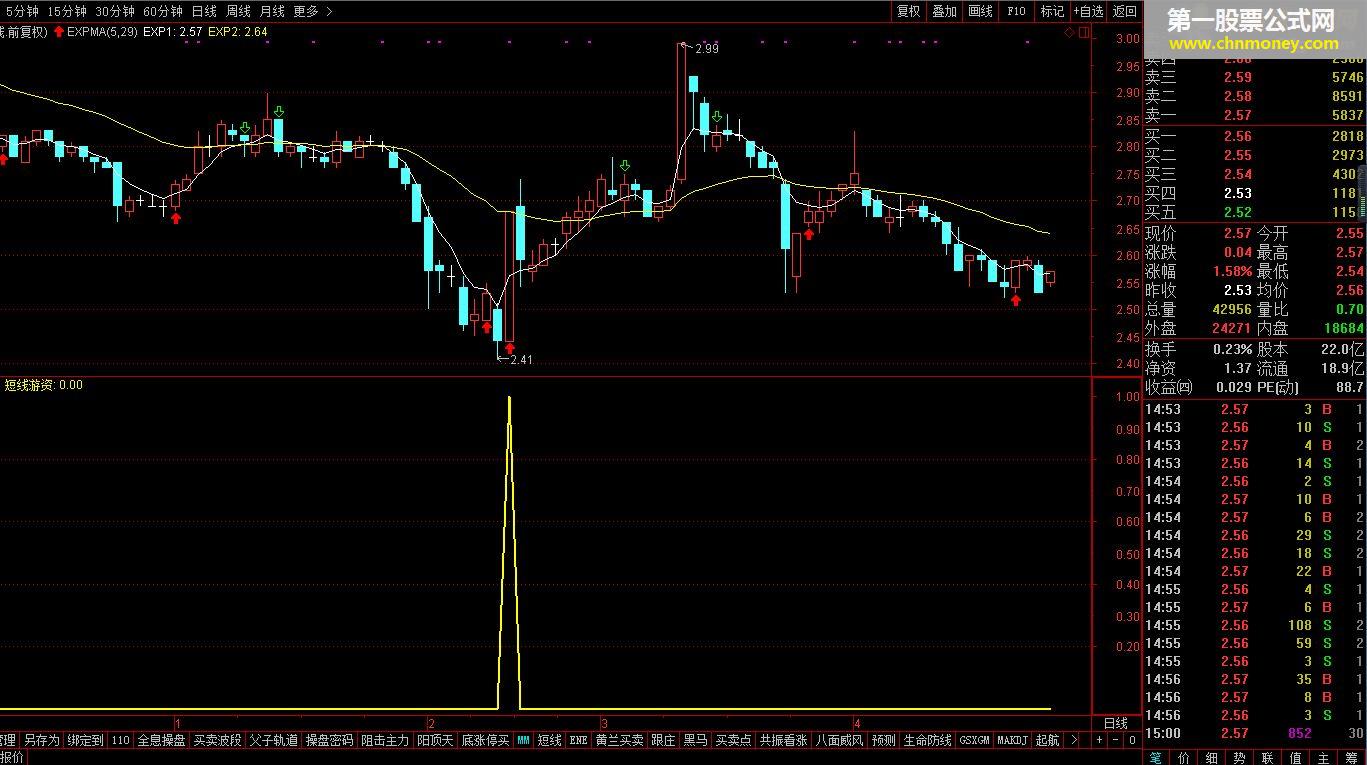Image resolution: width=1367 pixels, height=765 pixels.
Task: Click the 0 reset zoom button
Action: pos(1133,741)
